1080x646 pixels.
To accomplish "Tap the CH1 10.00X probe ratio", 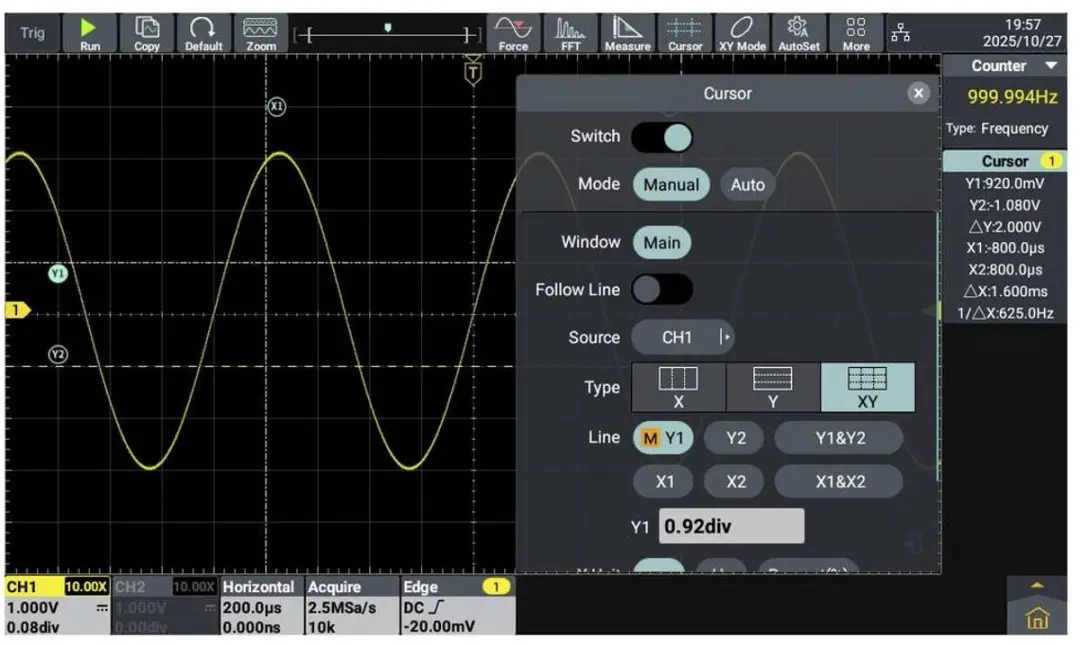I will [86, 587].
